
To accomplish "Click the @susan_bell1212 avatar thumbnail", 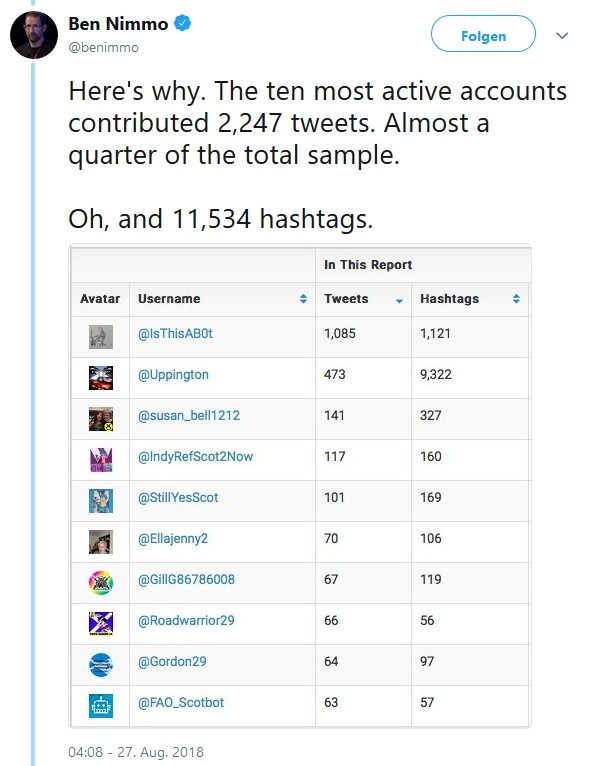I will click(x=101, y=419).
